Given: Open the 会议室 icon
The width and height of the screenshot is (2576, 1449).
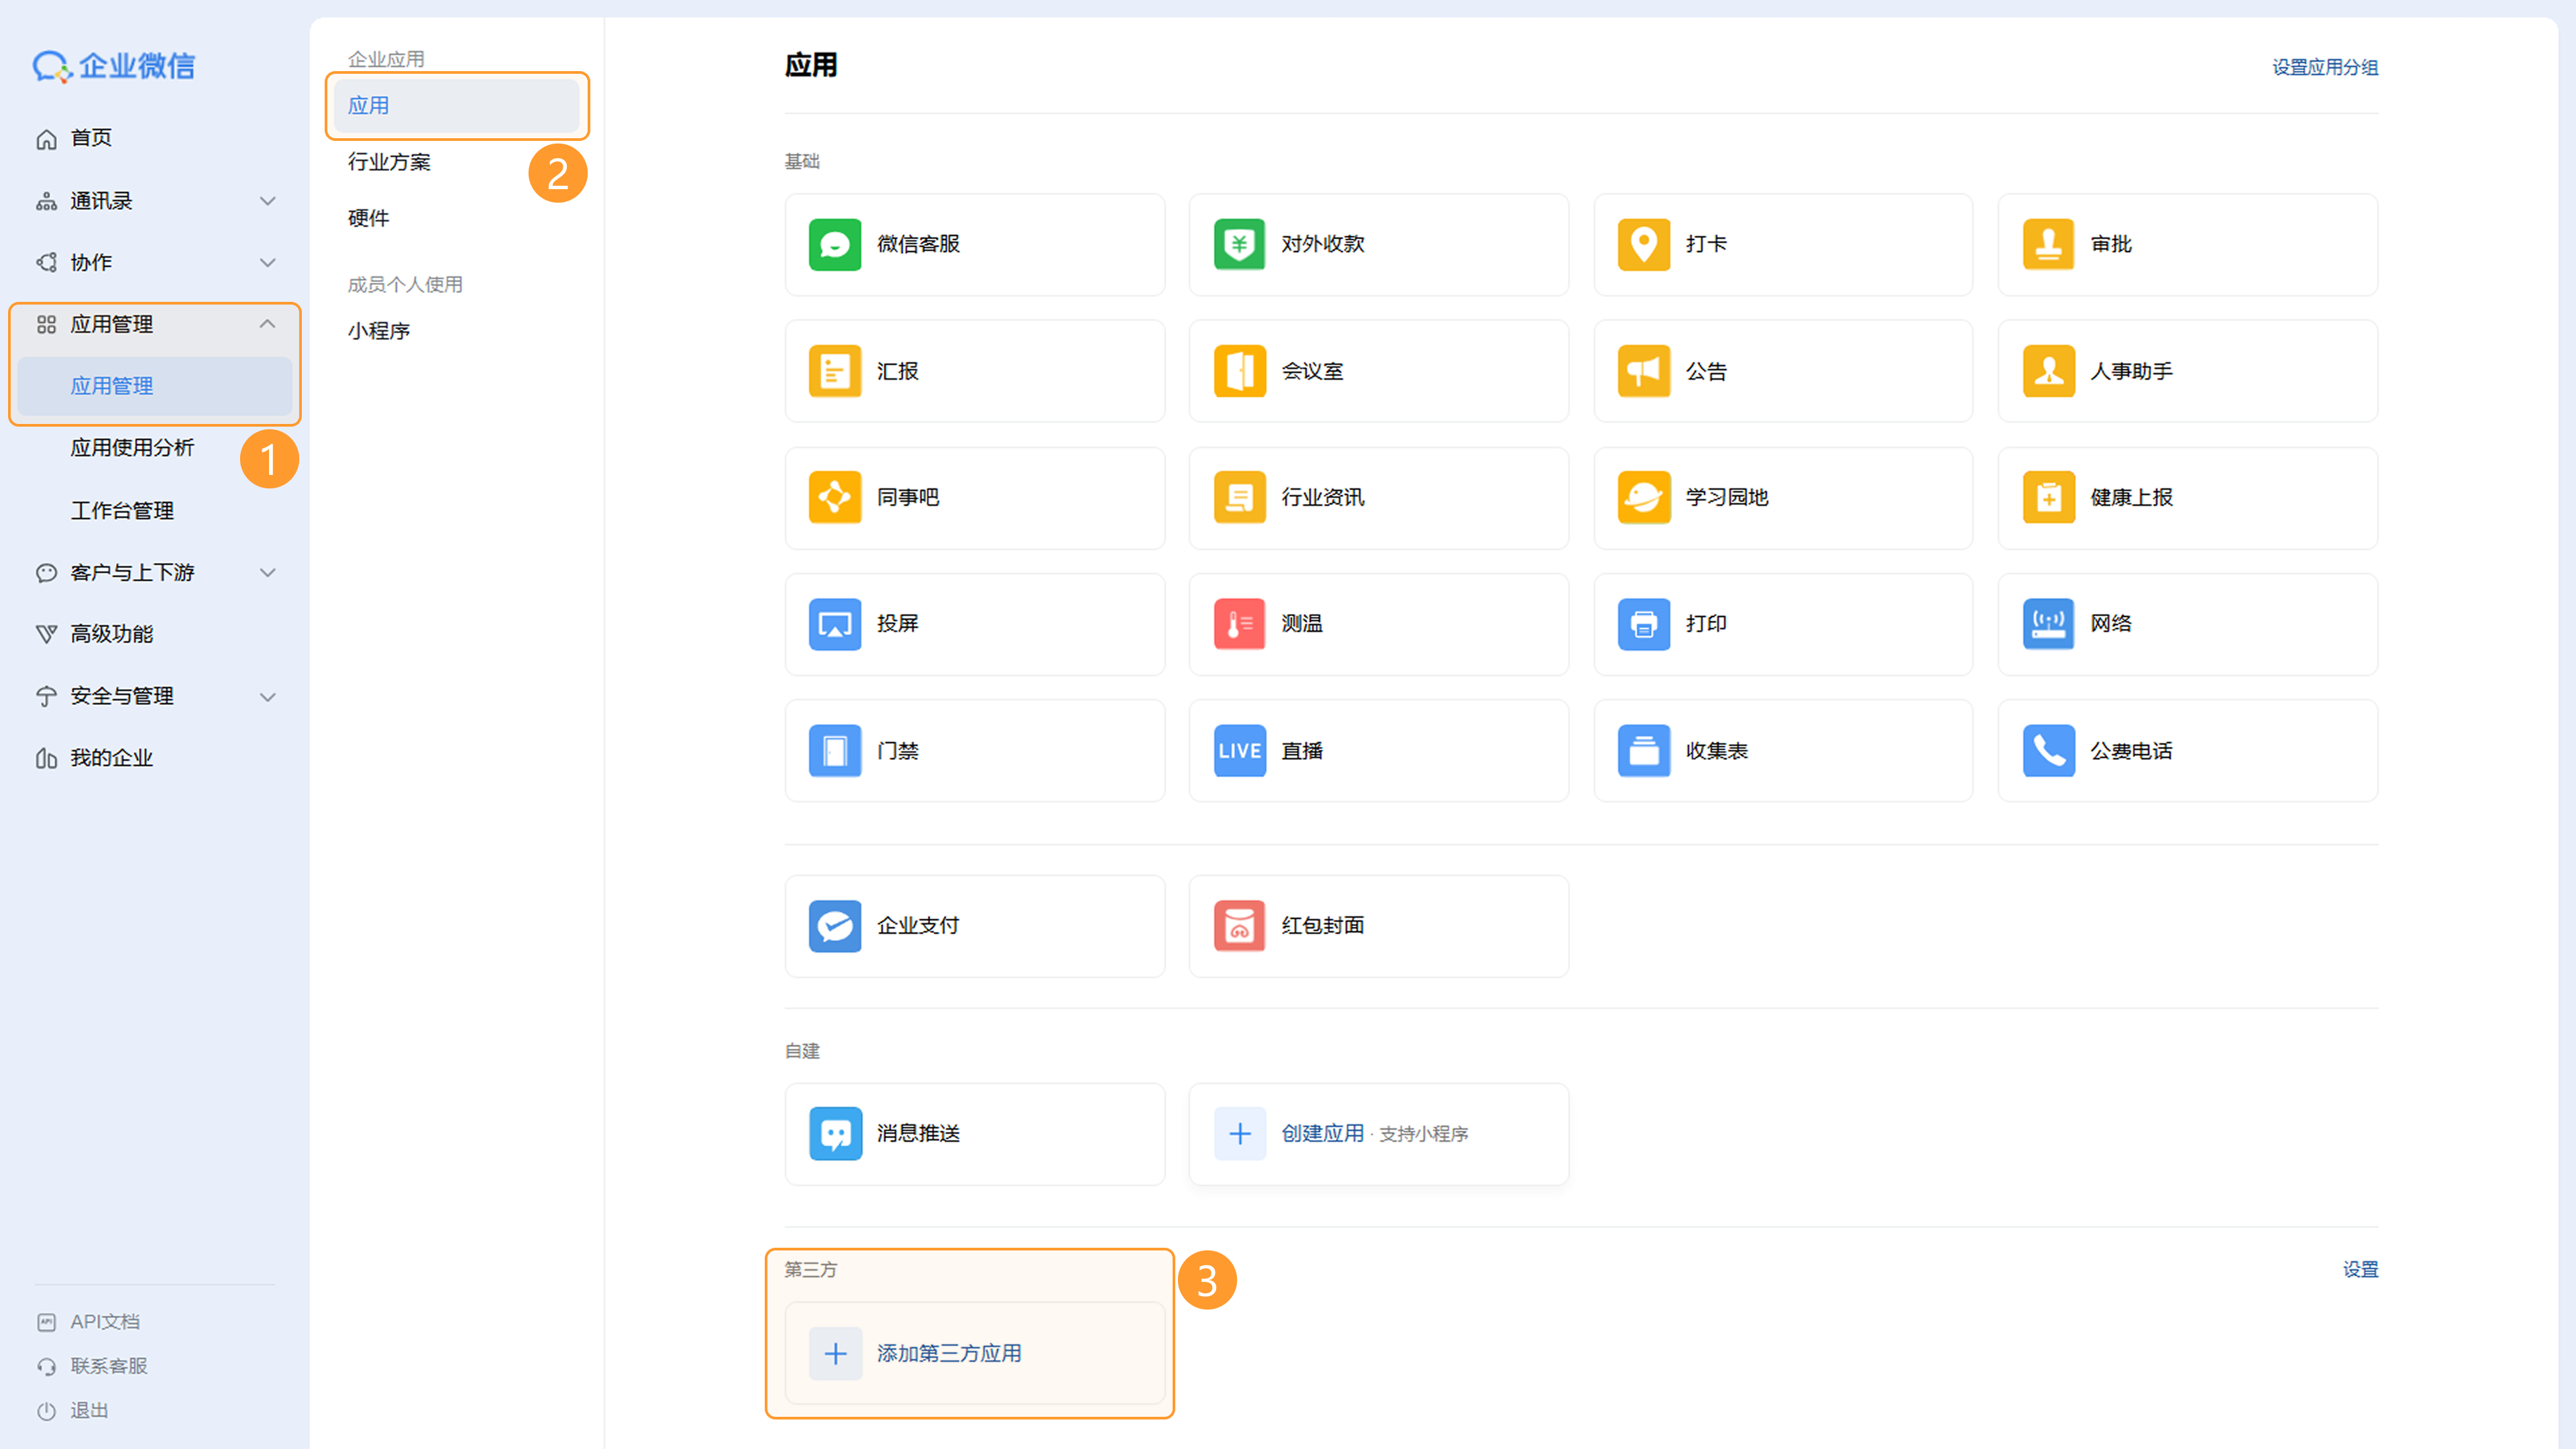Looking at the screenshot, I should (x=1239, y=371).
